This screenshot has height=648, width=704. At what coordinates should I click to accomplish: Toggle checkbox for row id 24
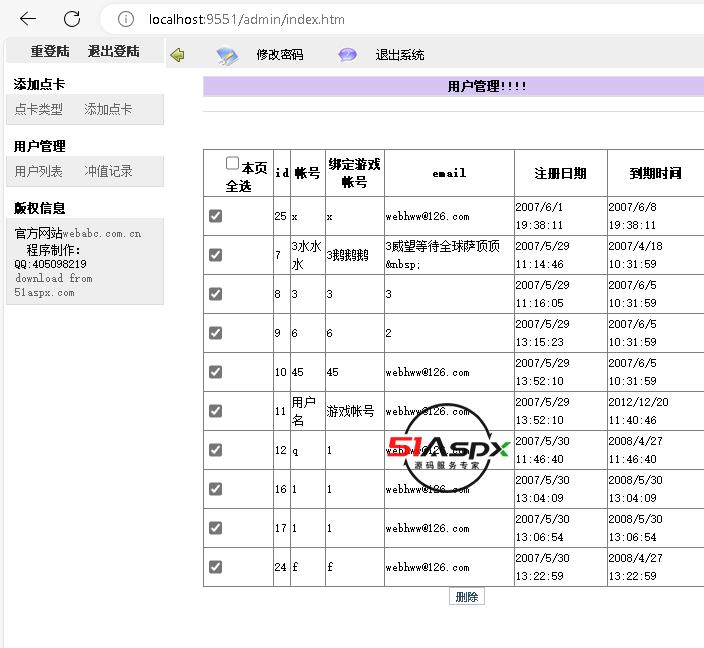[x=215, y=567]
